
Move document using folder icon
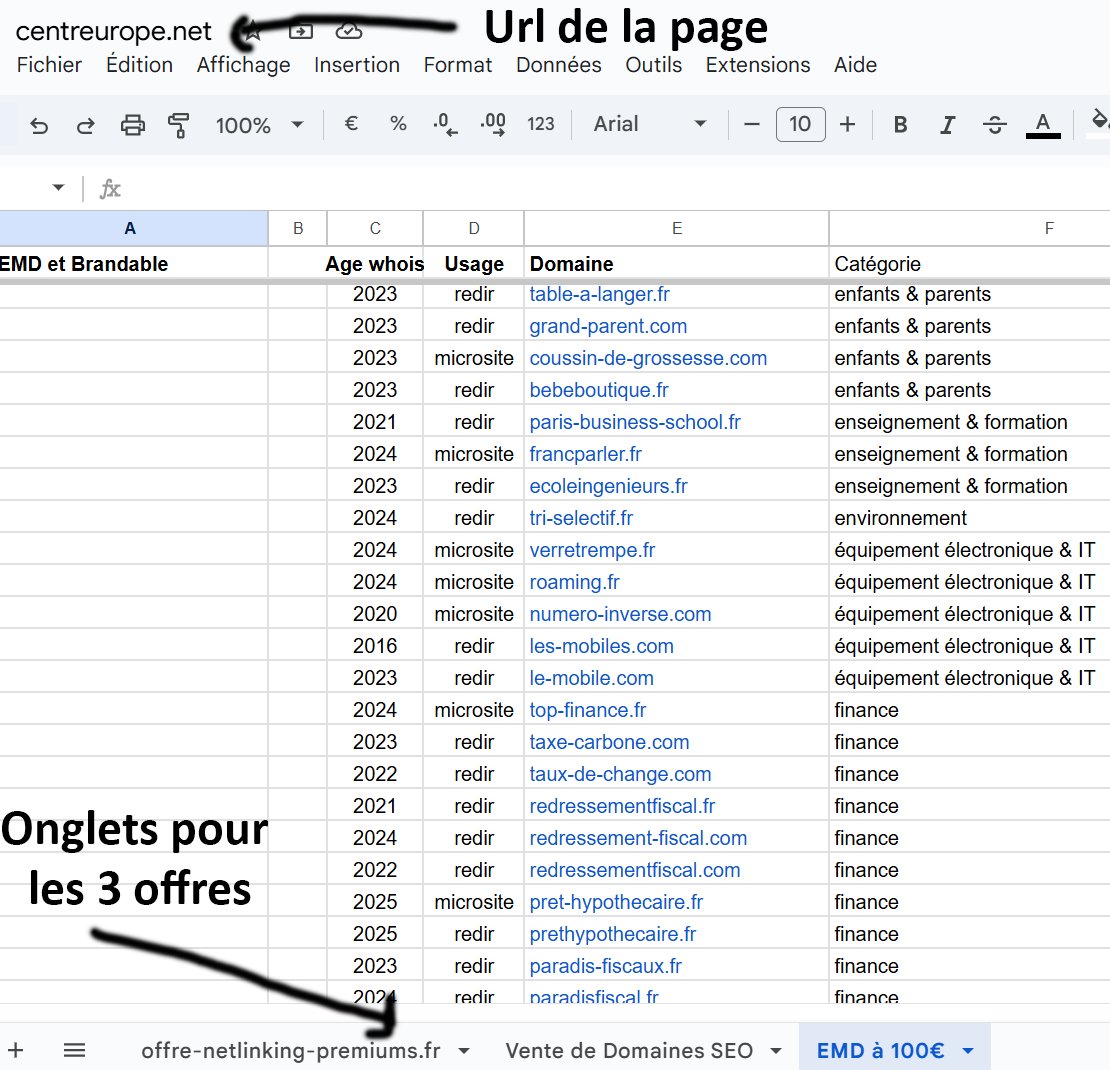pyautogui.click(x=301, y=31)
